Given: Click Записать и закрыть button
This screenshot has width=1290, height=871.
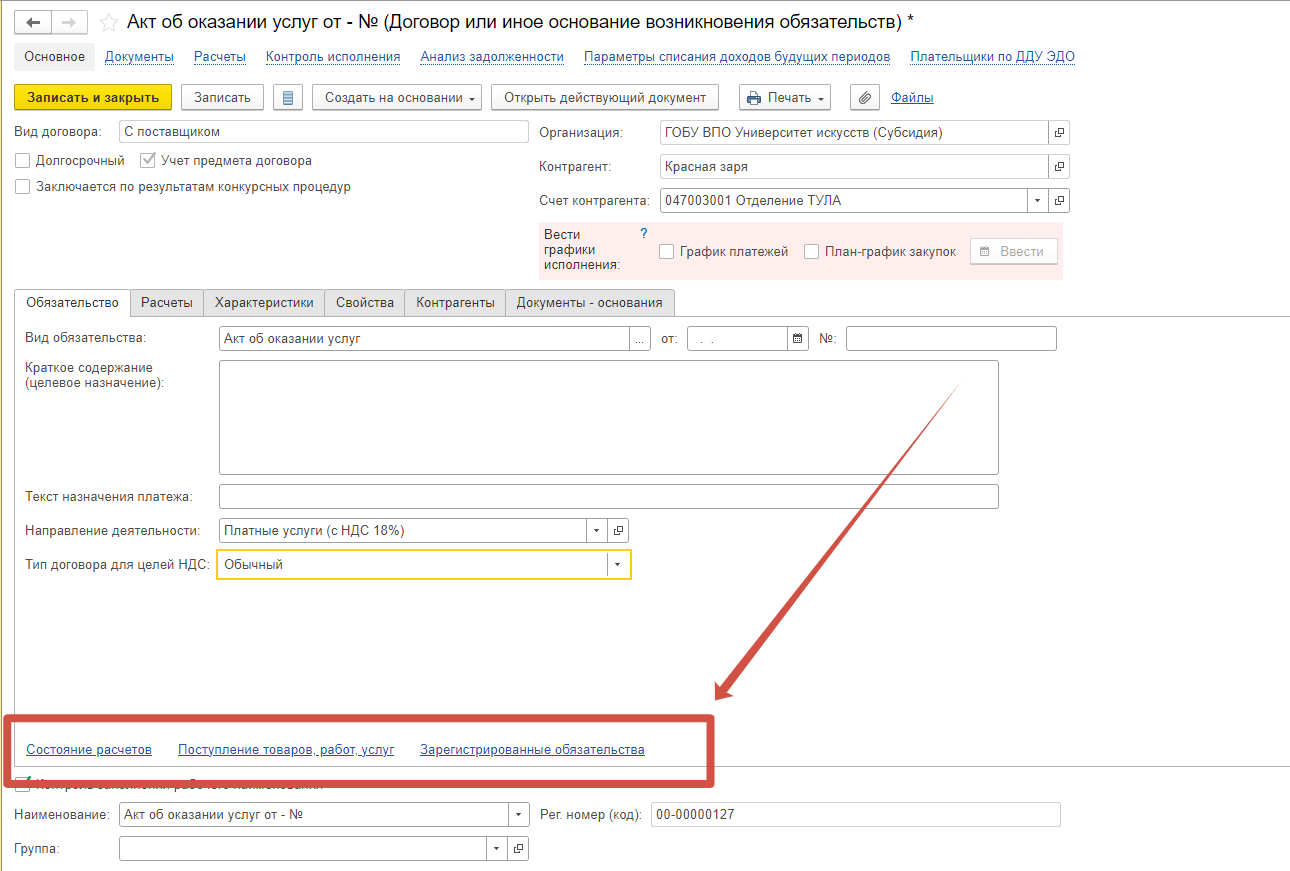Looking at the screenshot, I should coord(93,97).
